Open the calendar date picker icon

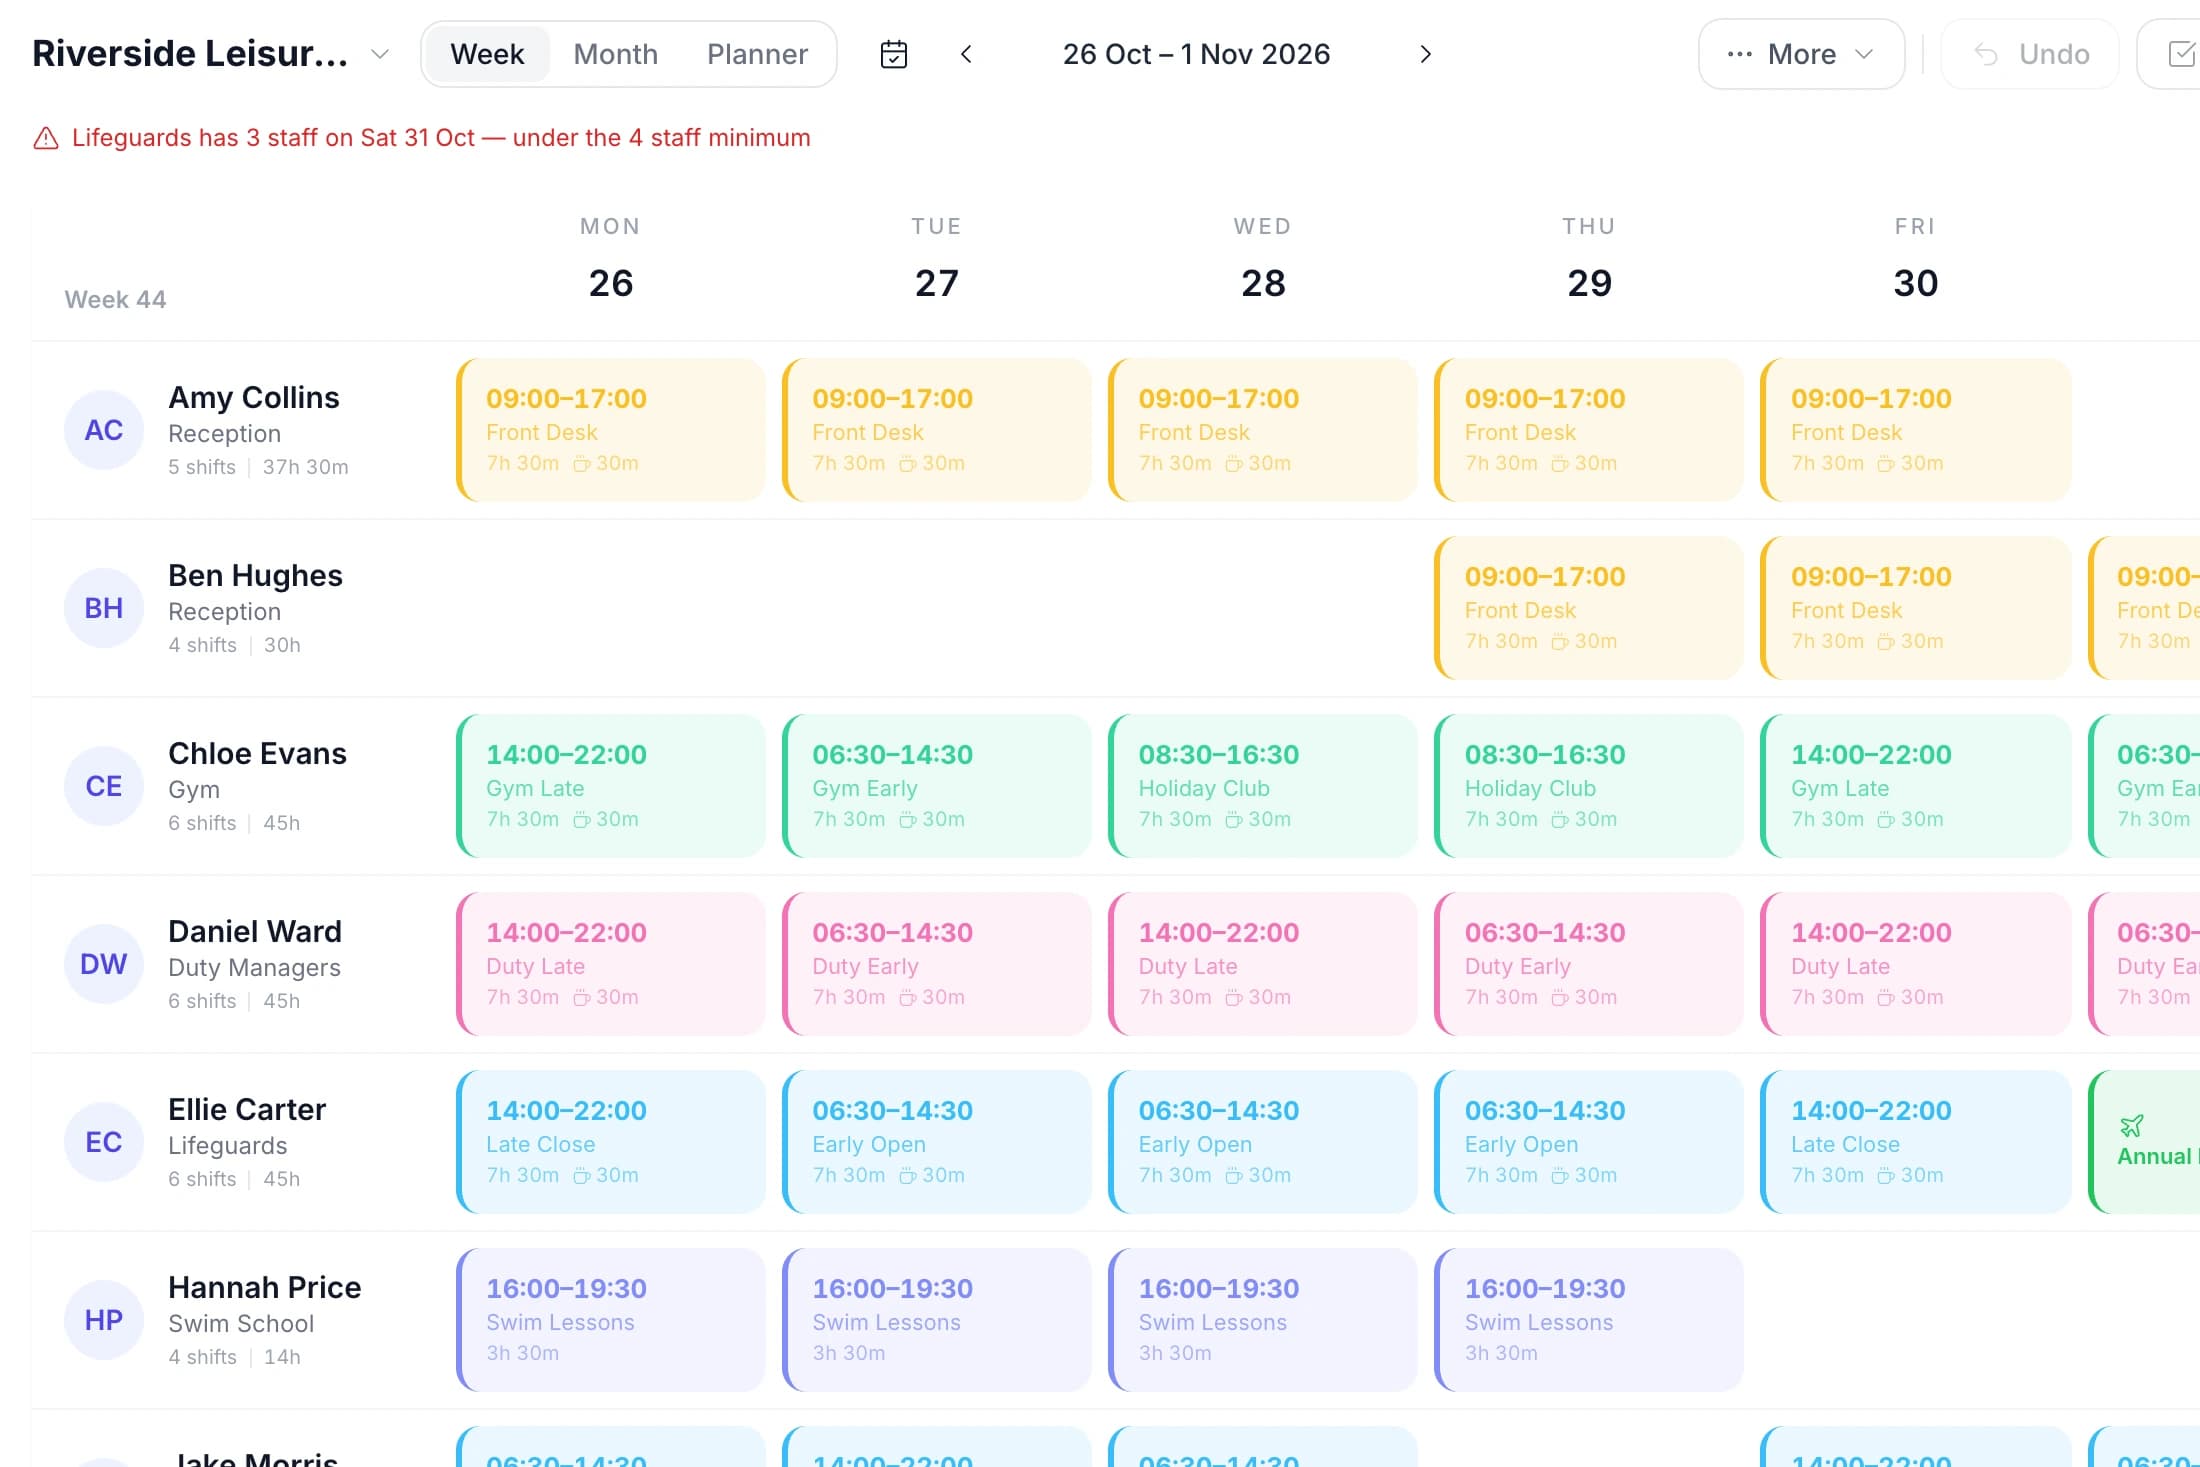point(893,54)
